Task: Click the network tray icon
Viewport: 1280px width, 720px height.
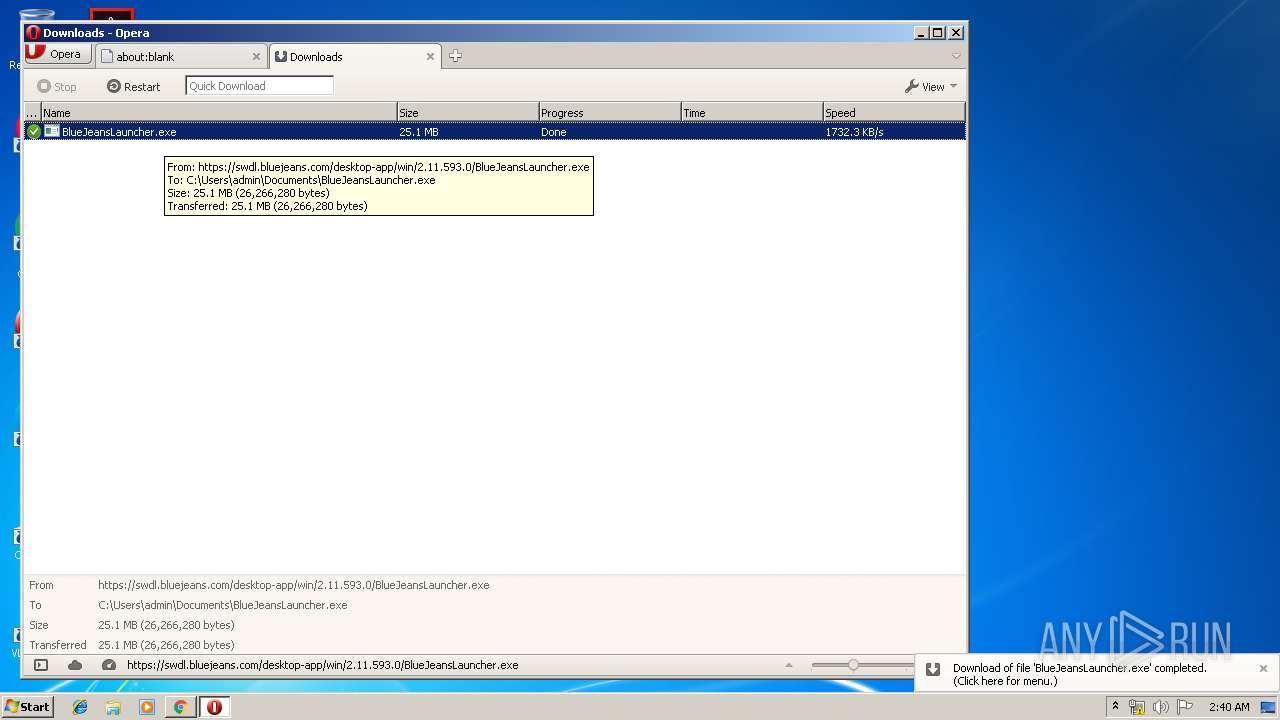Action: (1136, 707)
